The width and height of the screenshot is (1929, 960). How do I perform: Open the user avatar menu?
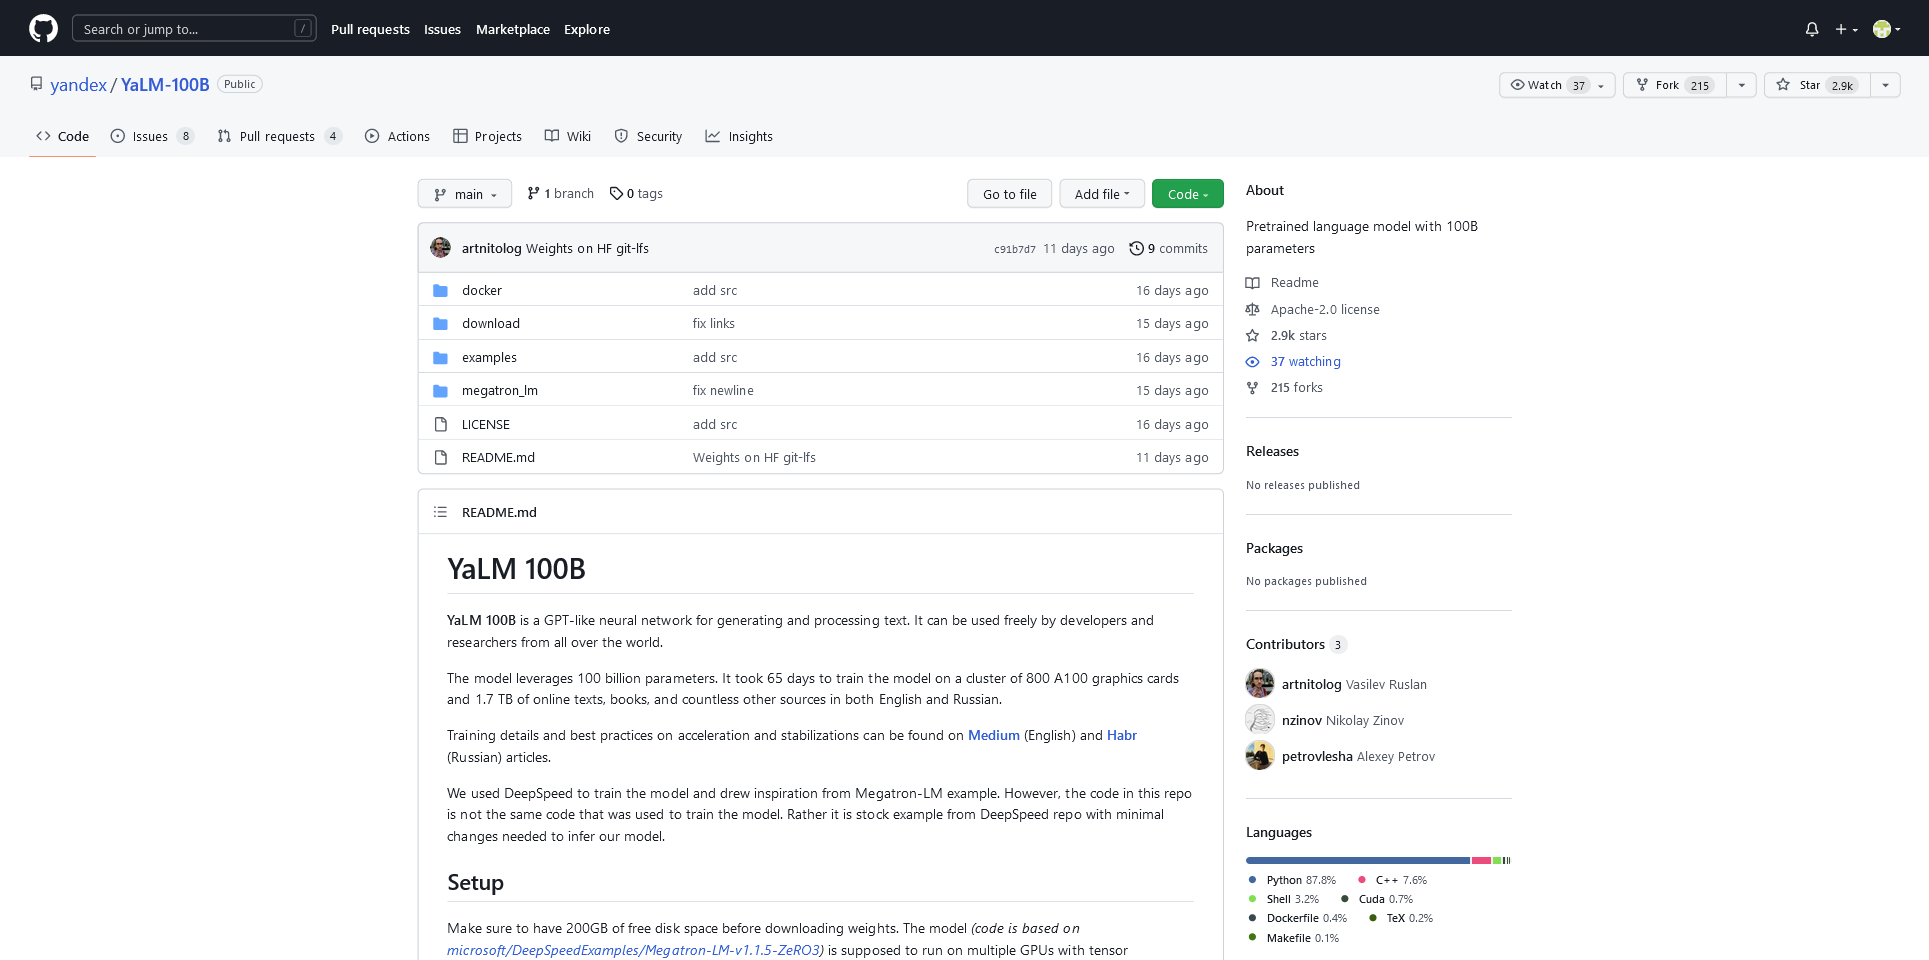[1886, 29]
